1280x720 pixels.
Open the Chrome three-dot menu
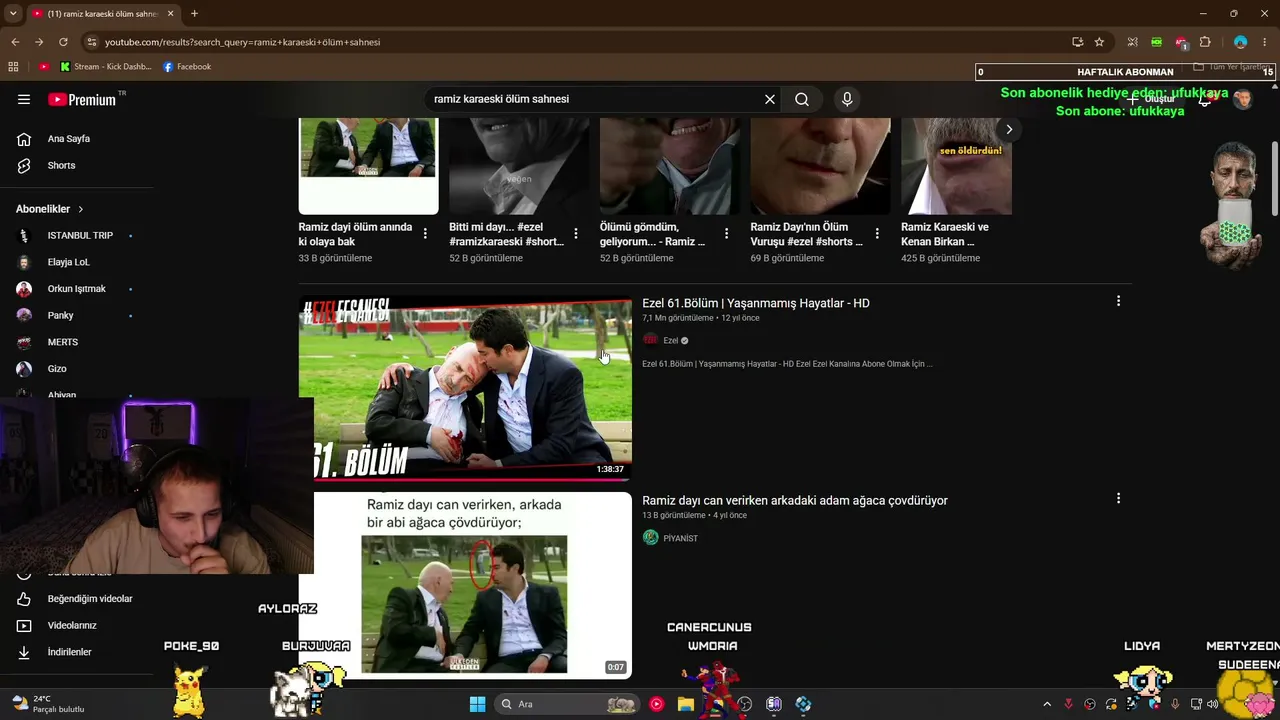point(1265,42)
